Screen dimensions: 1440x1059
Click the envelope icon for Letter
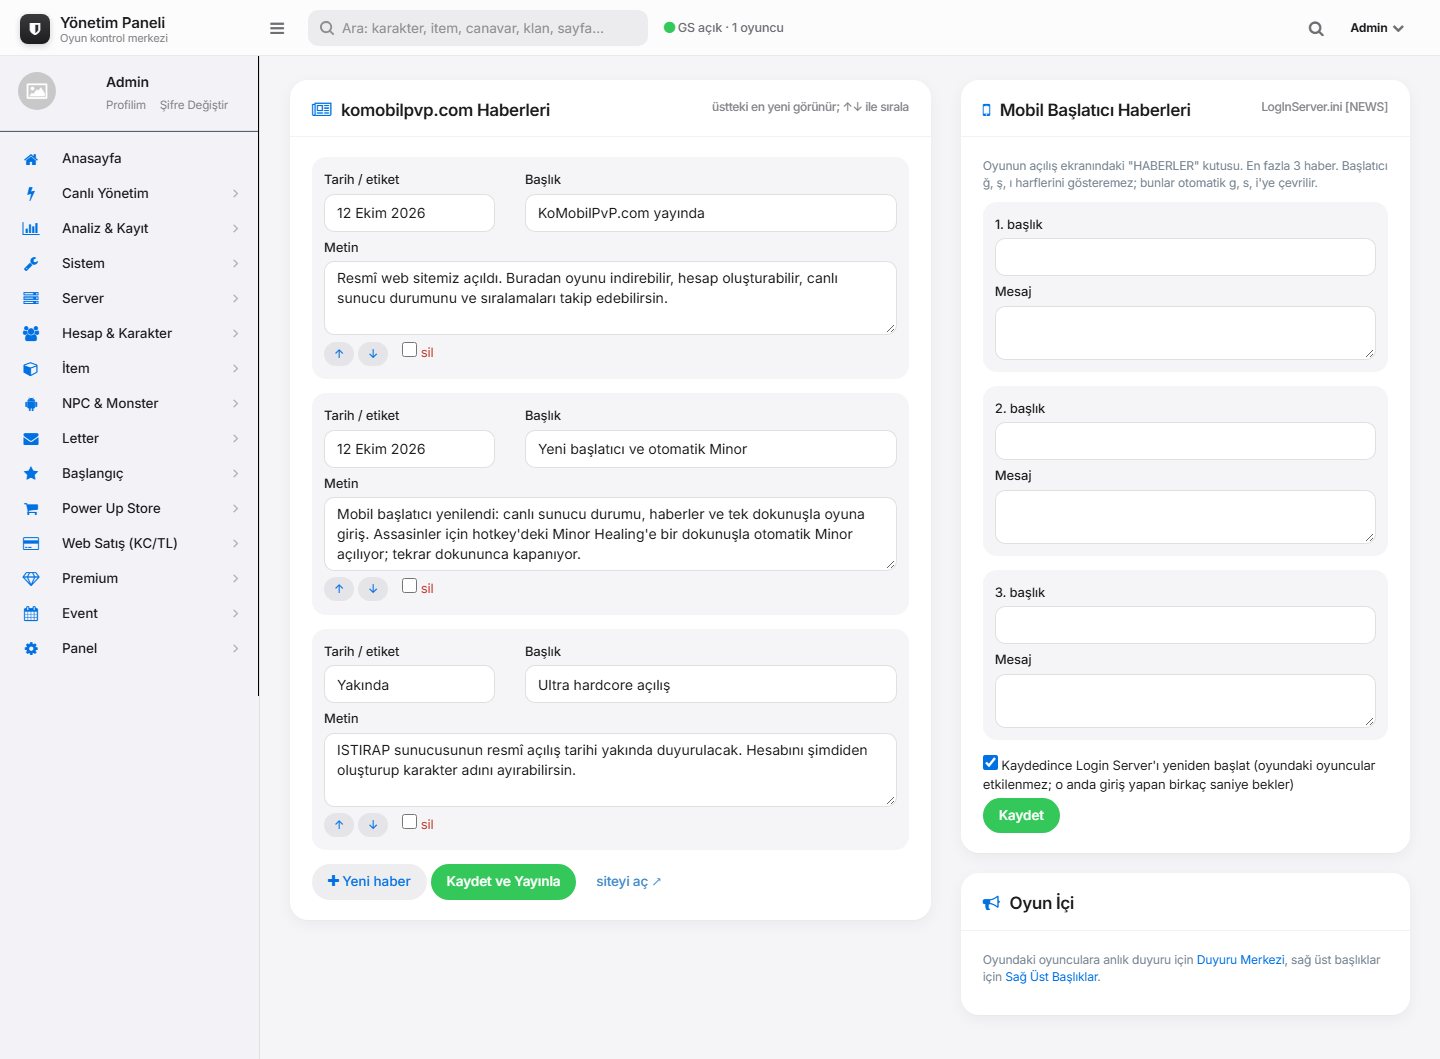point(31,439)
